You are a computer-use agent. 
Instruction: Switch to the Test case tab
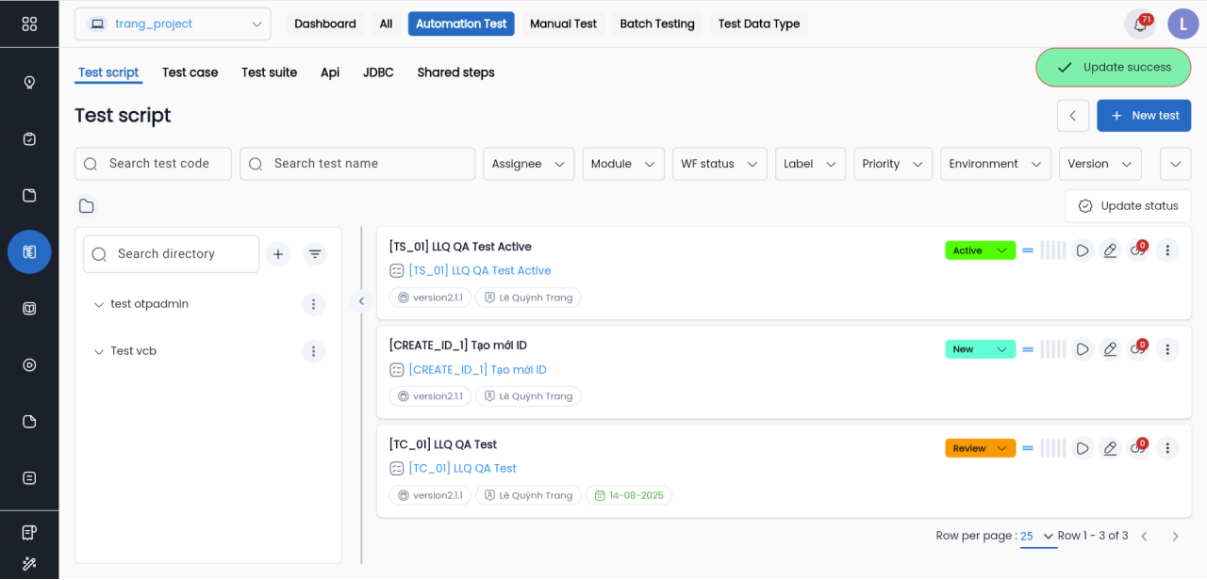tap(190, 72)
